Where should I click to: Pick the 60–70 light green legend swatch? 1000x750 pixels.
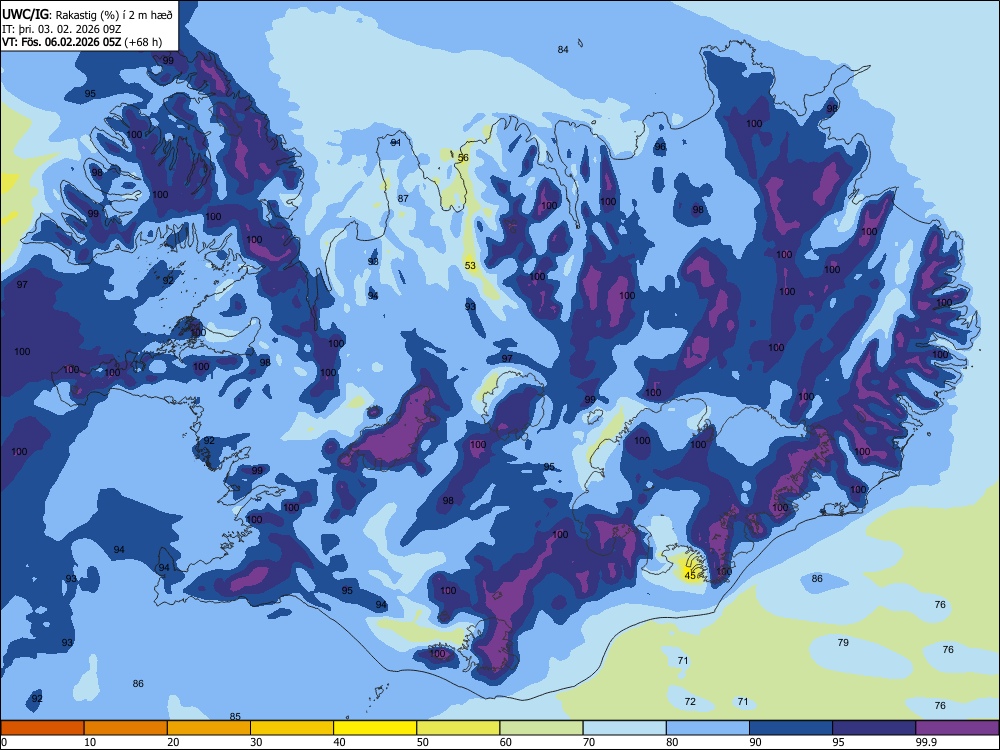tap(541, 728)
